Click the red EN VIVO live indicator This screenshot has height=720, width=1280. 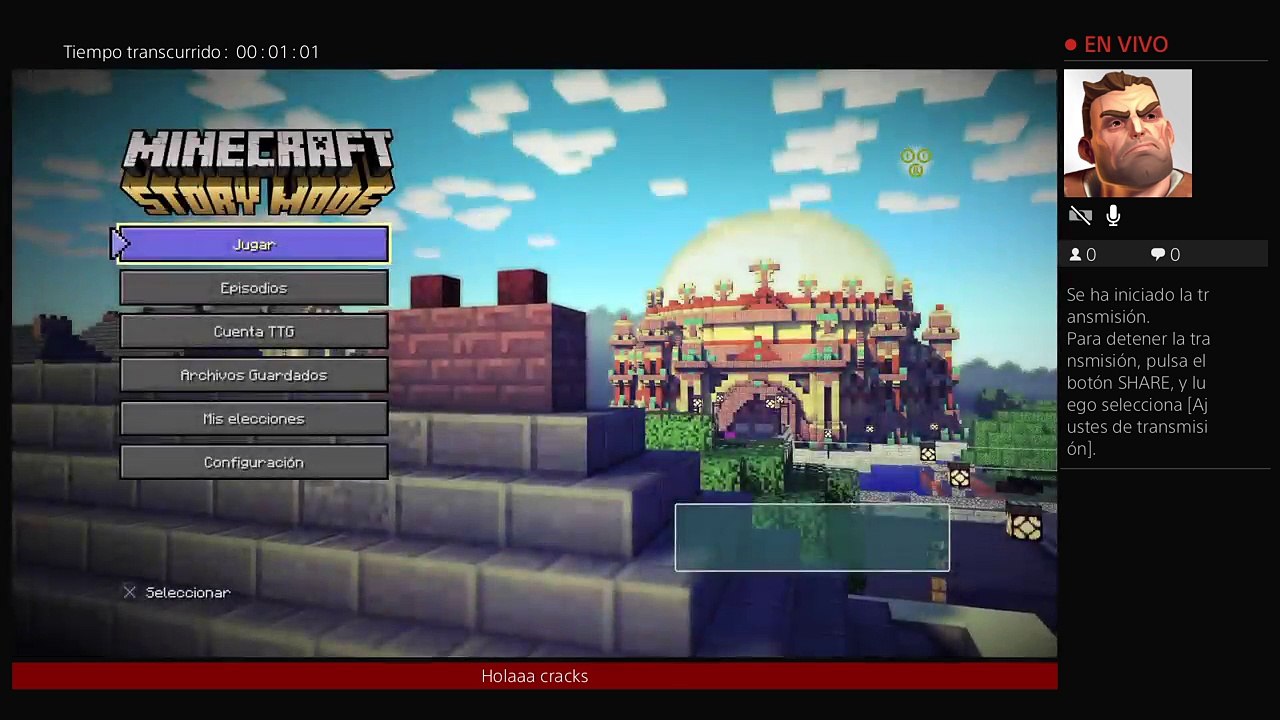point(1116,45)
